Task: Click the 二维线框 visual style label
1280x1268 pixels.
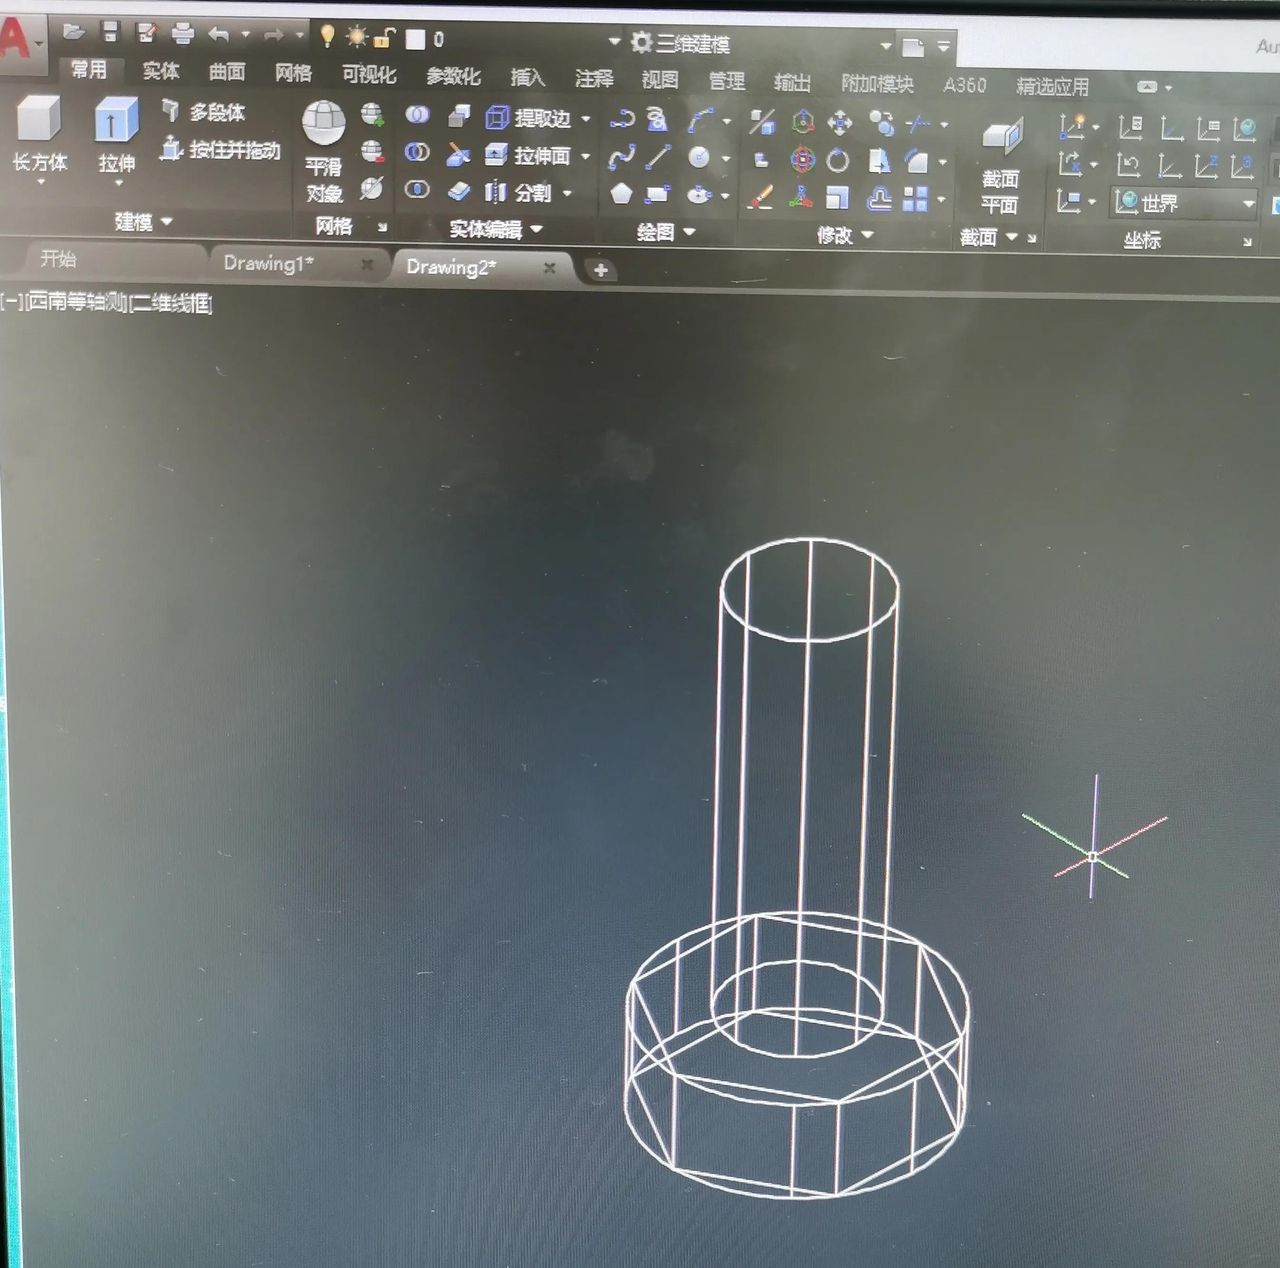Action: (x=172, y=303)
